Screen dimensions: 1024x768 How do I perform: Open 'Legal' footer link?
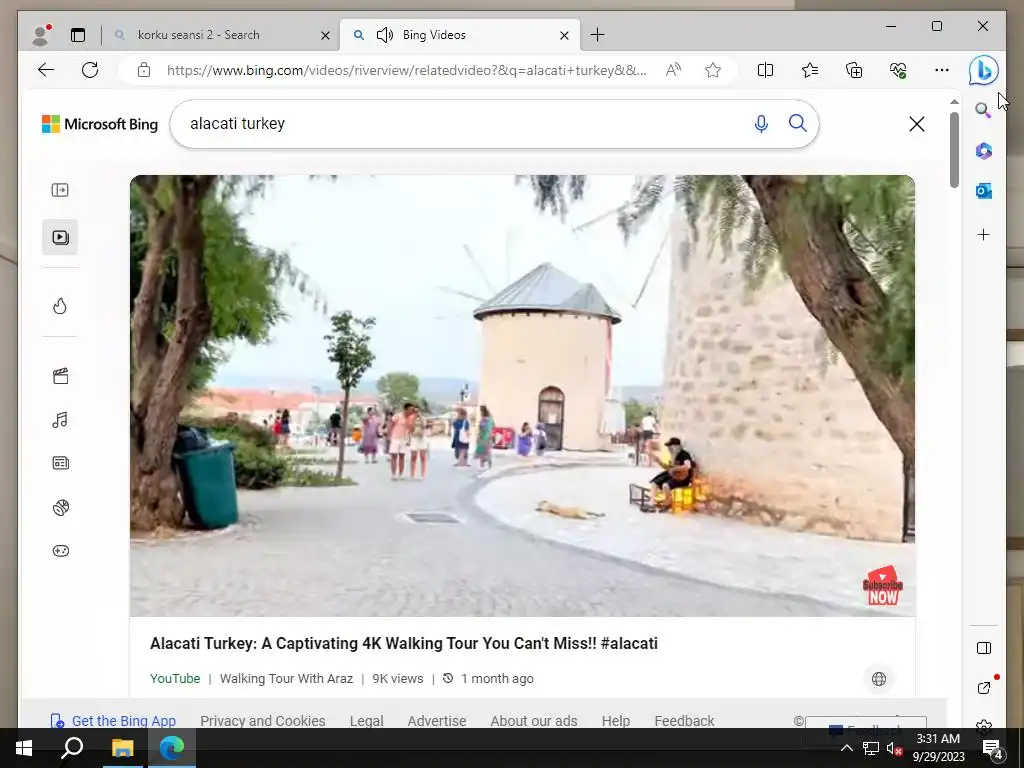coord(366,721)
